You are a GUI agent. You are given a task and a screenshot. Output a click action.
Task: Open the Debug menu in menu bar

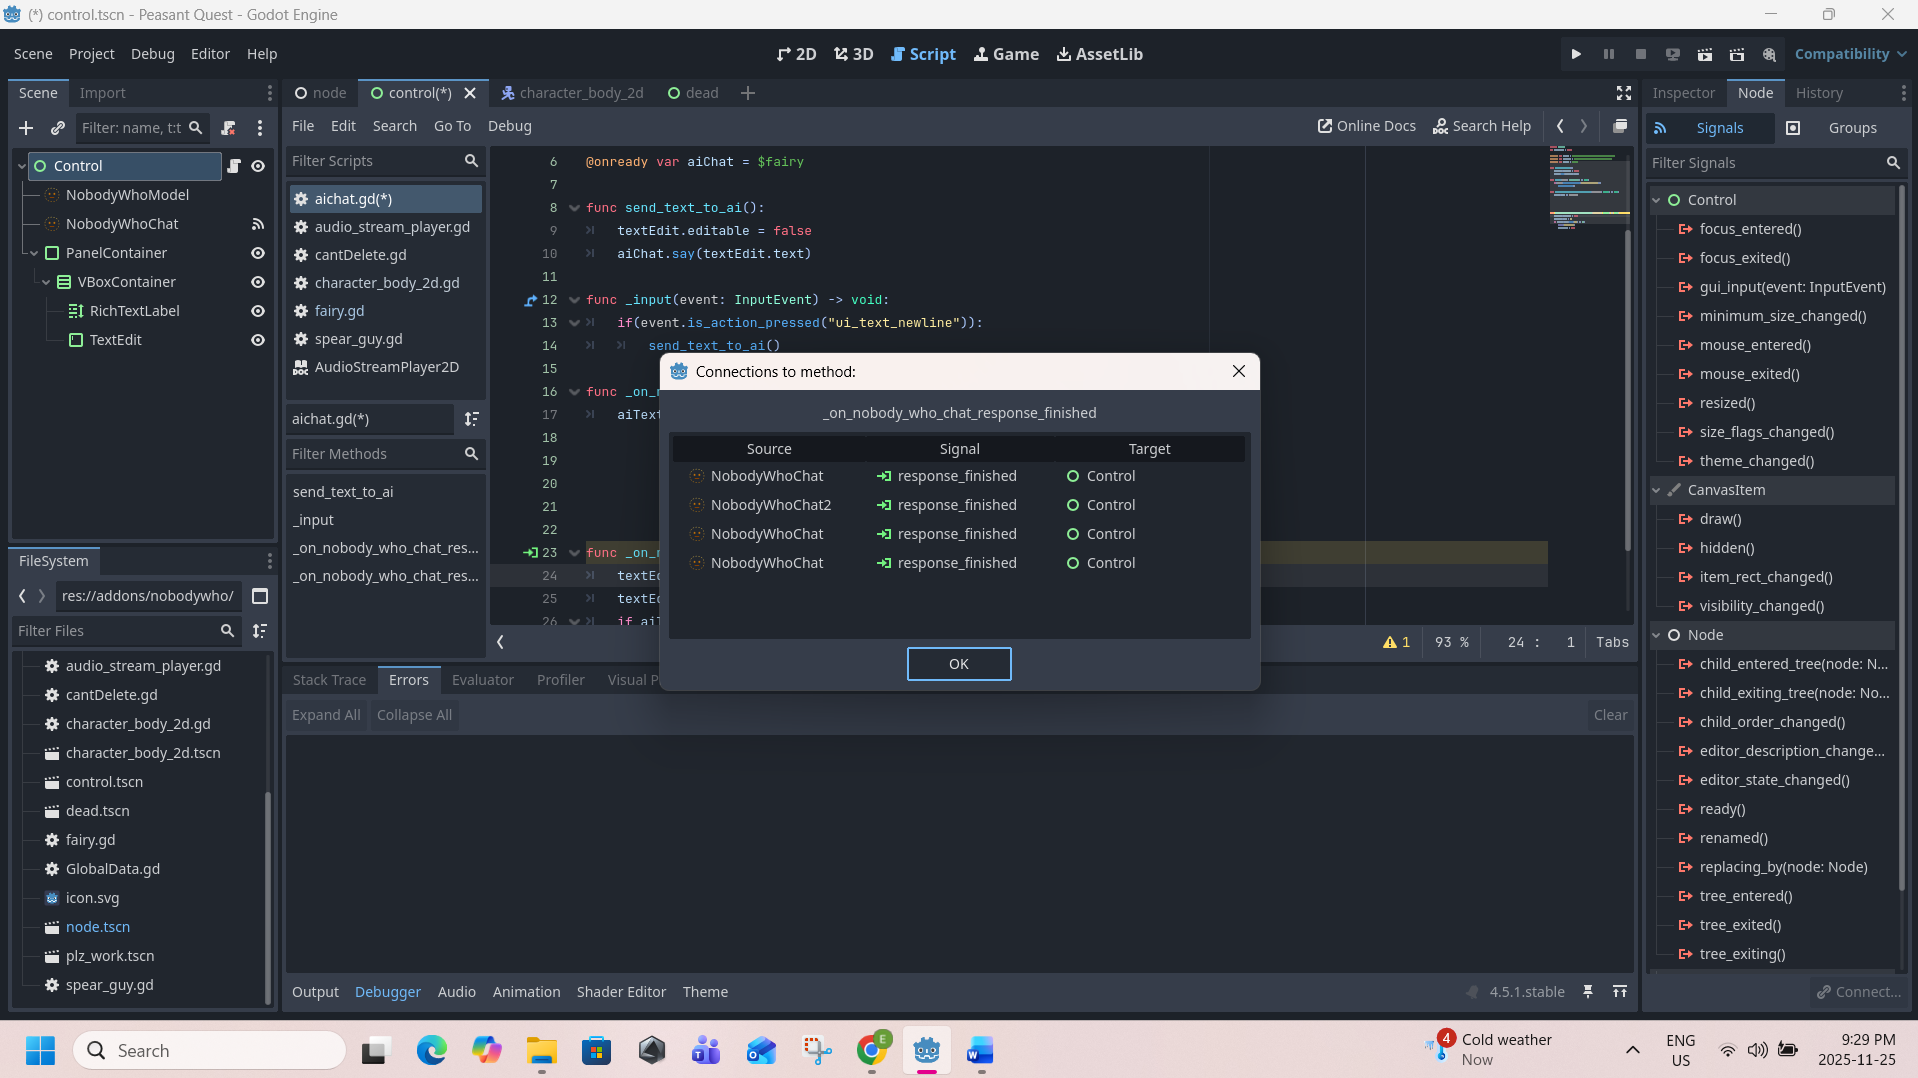[152, 54]
